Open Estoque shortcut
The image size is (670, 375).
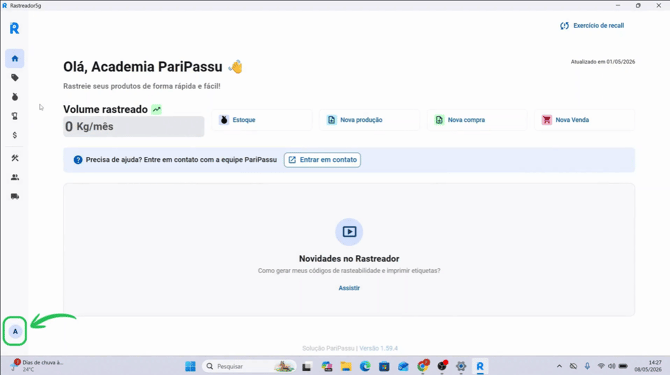point(262,120)
